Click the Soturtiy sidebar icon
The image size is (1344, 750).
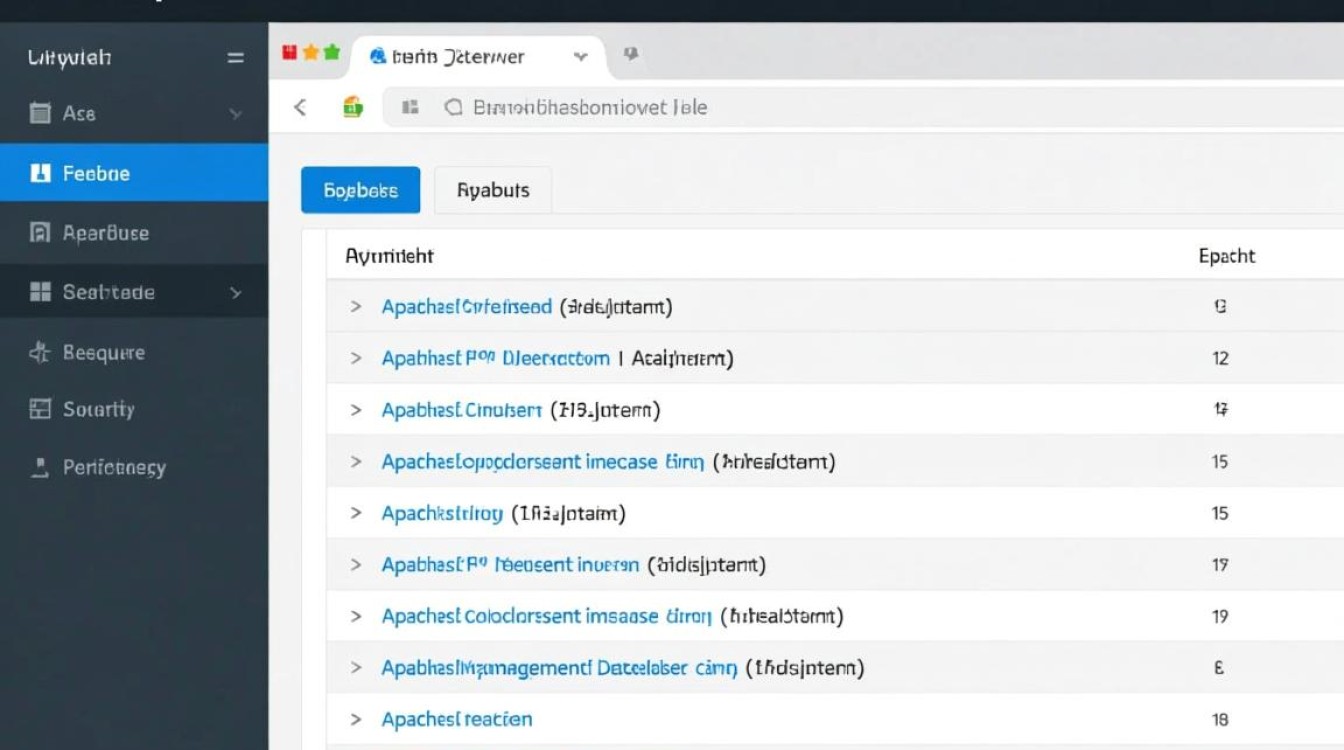(40, 408)
